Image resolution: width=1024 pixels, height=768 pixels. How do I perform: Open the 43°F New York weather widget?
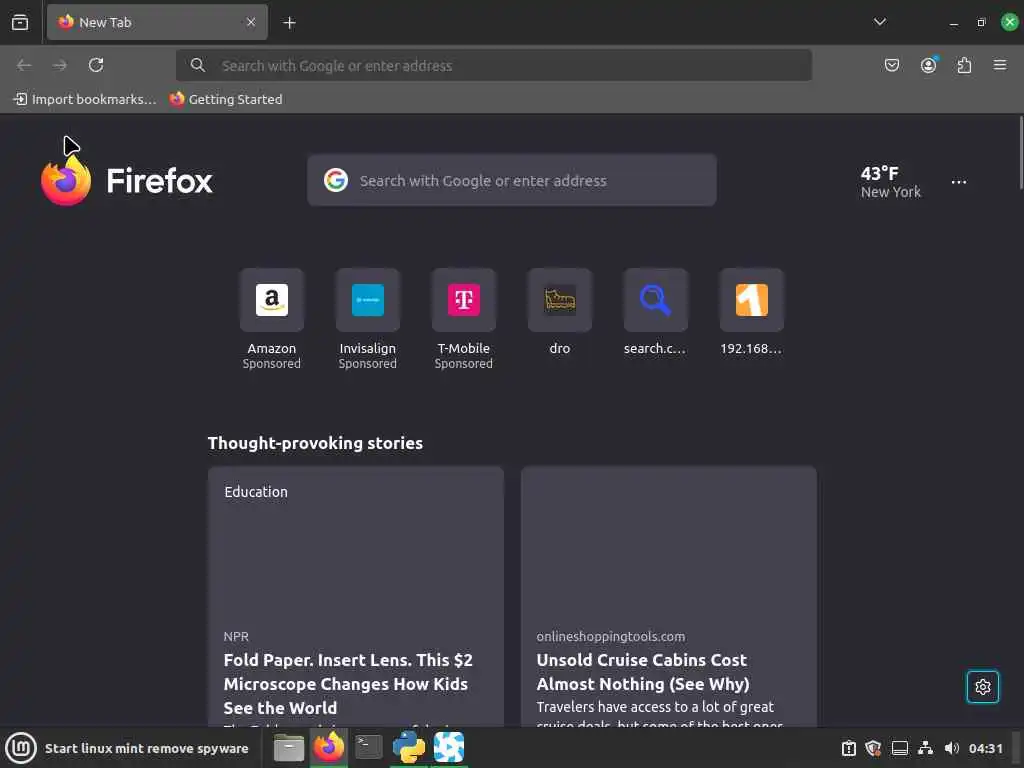(890, 182)
